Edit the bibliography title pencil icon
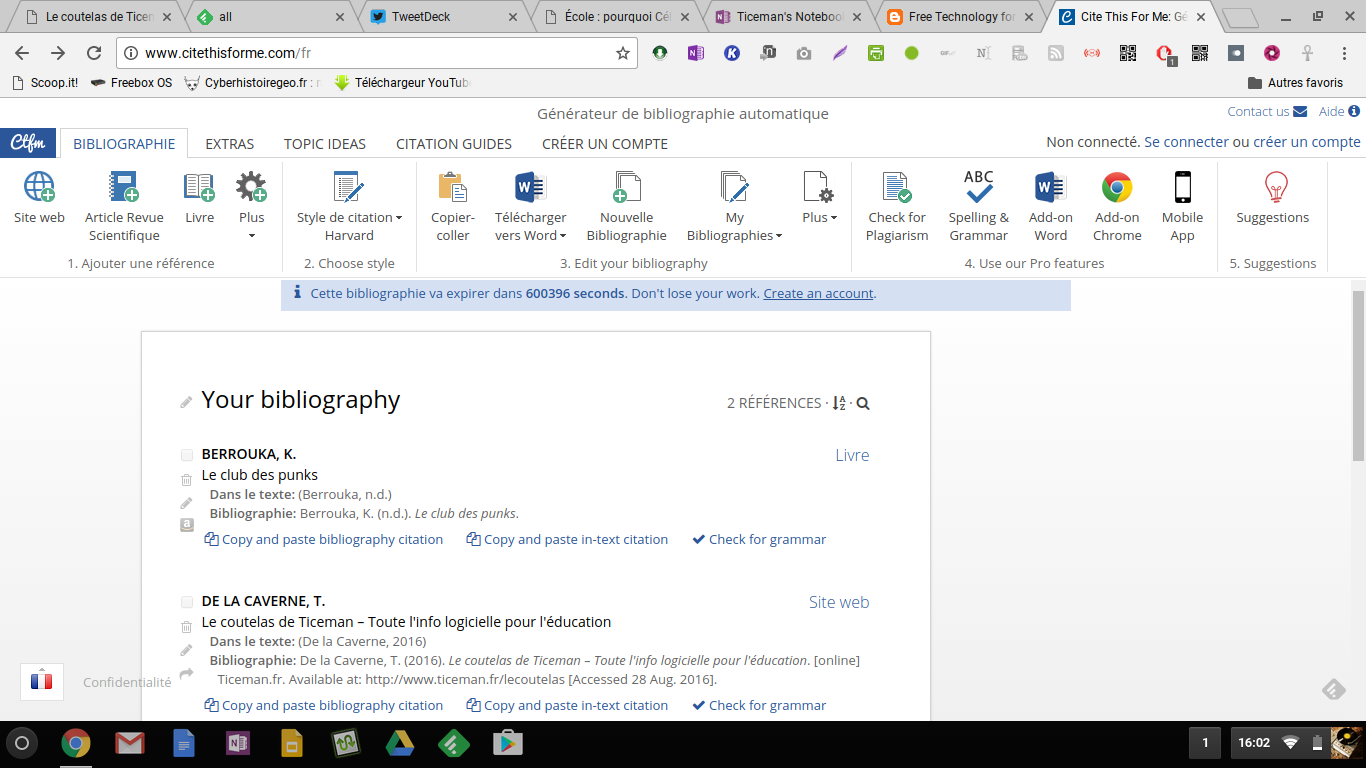1366x768 pixels. 186,402
